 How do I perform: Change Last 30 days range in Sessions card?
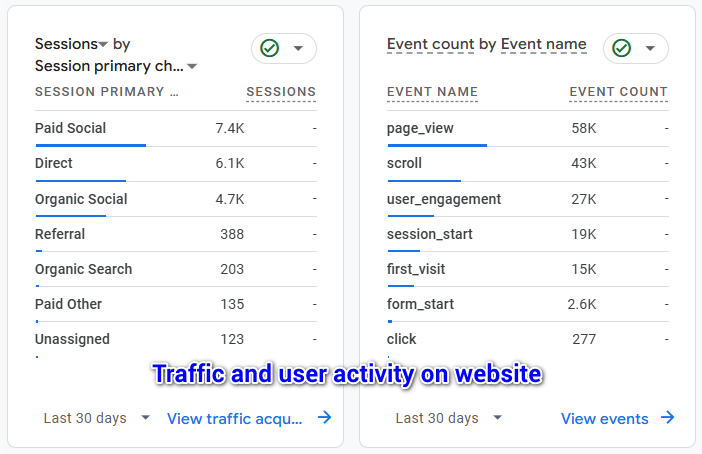click(97, 418)
